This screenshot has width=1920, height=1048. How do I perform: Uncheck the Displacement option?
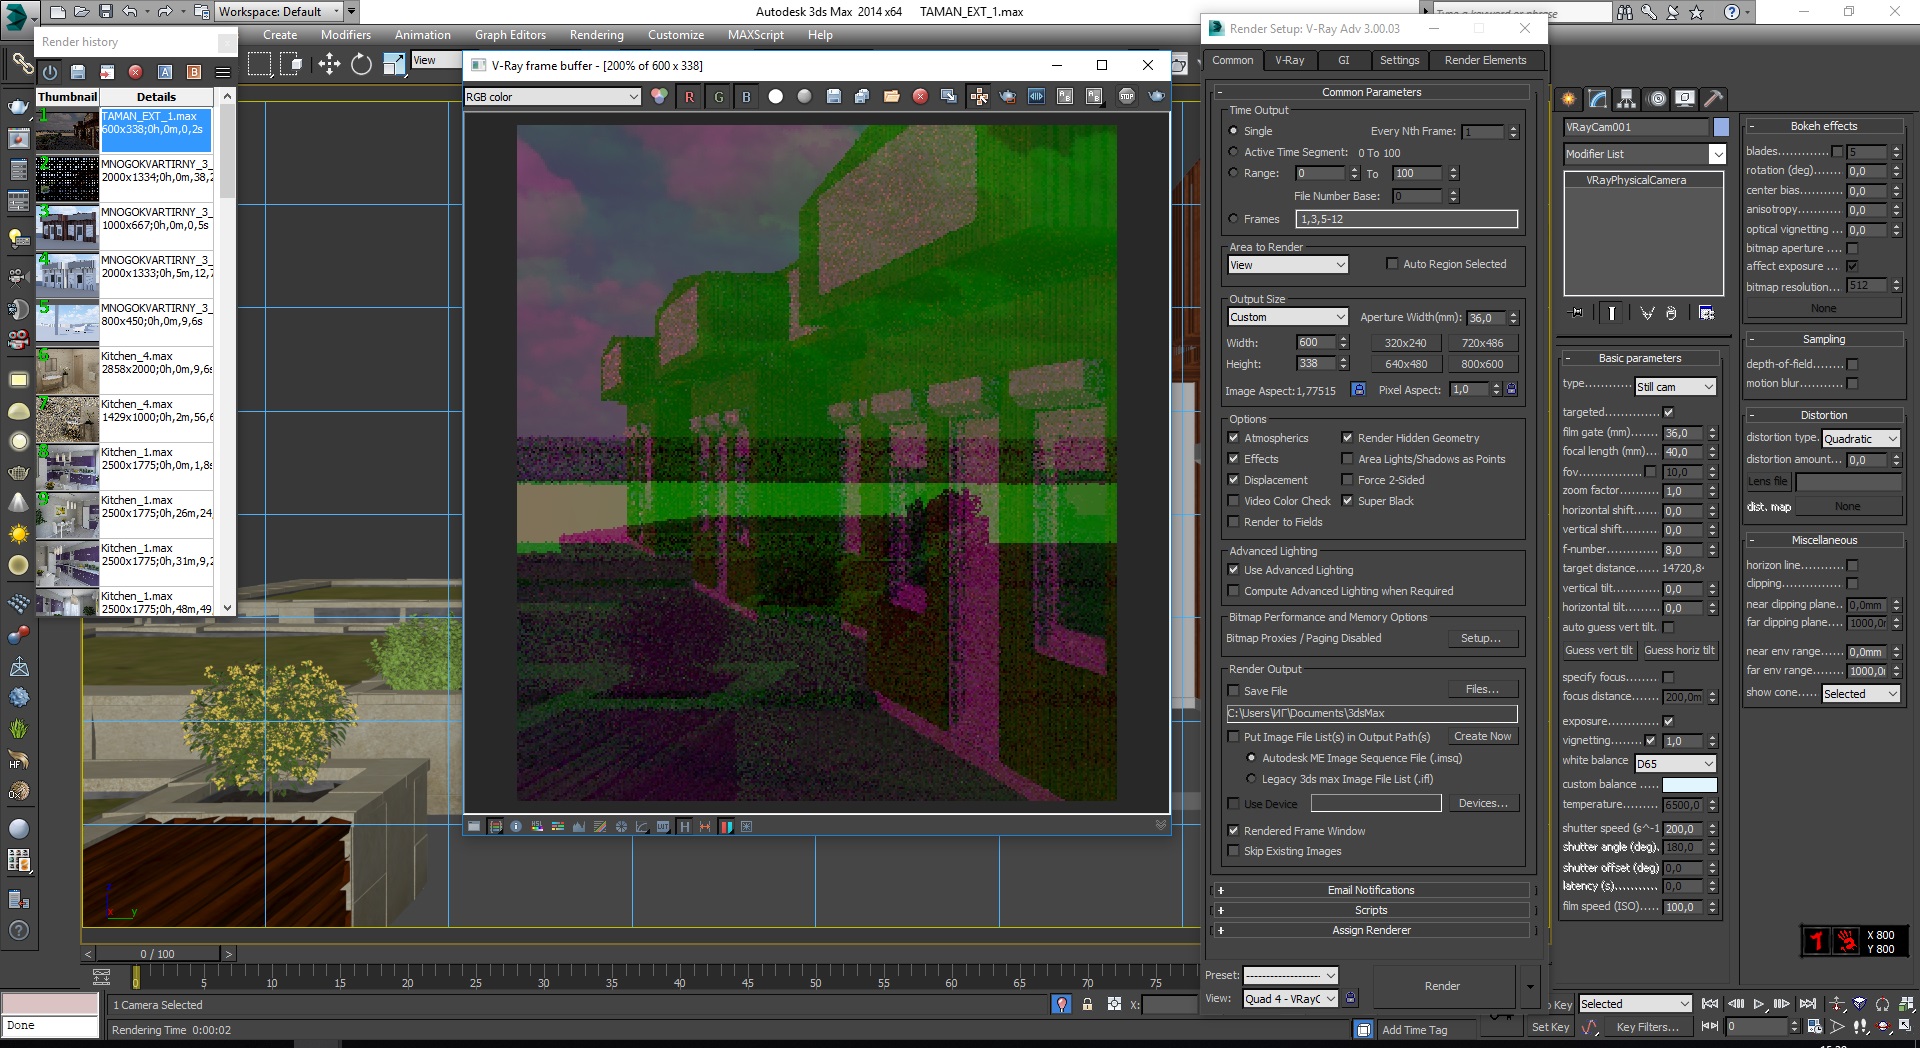tap(1234, 480)
